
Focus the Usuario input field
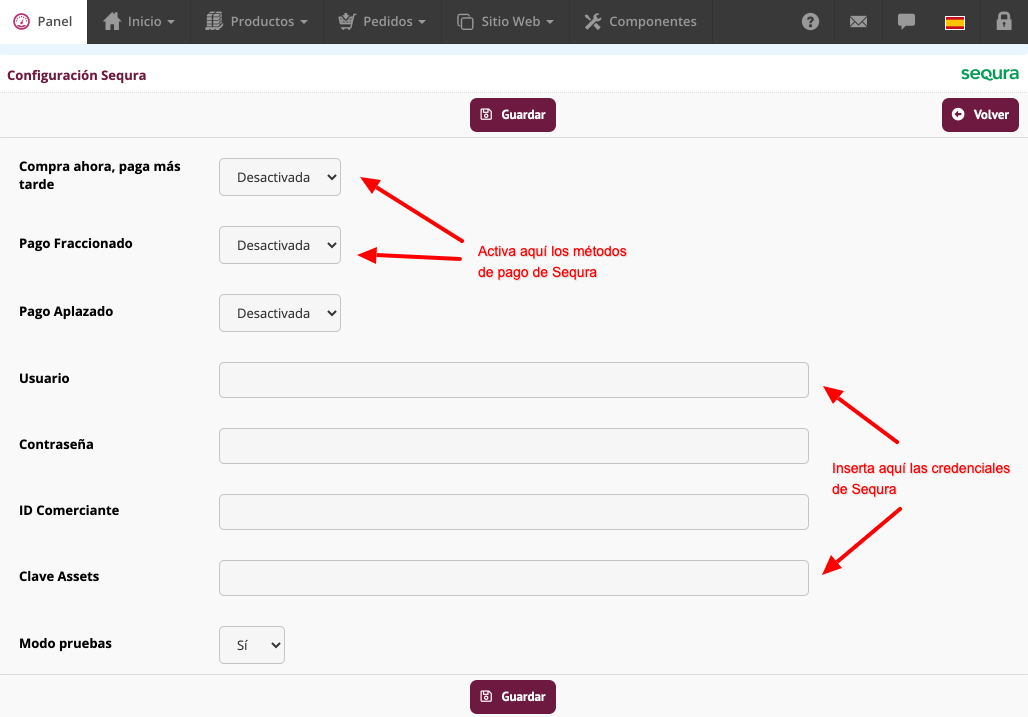(x=514, y=380)
